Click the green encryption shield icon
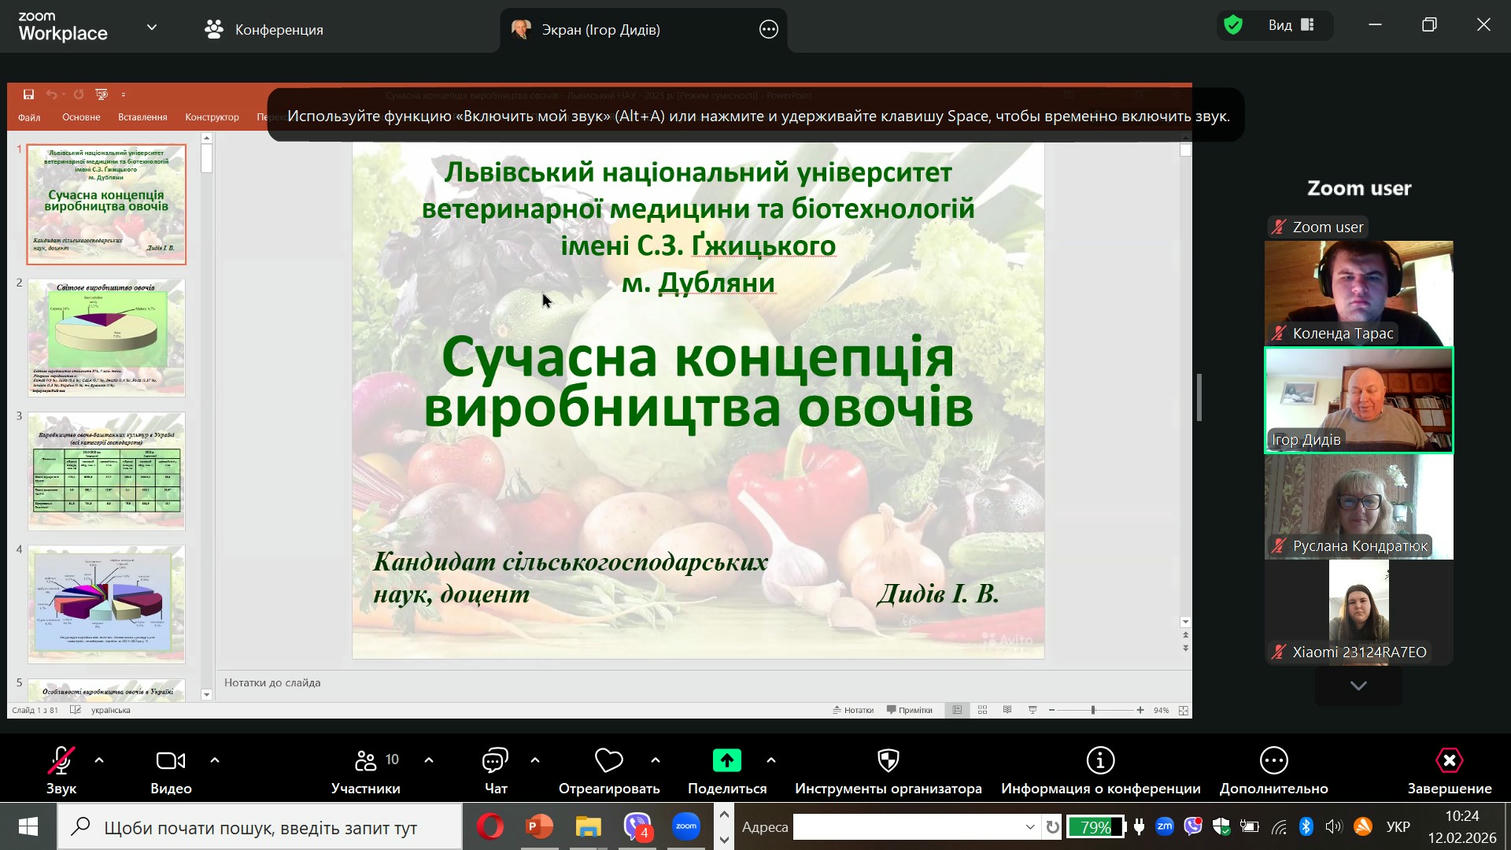 [1233, 25]
